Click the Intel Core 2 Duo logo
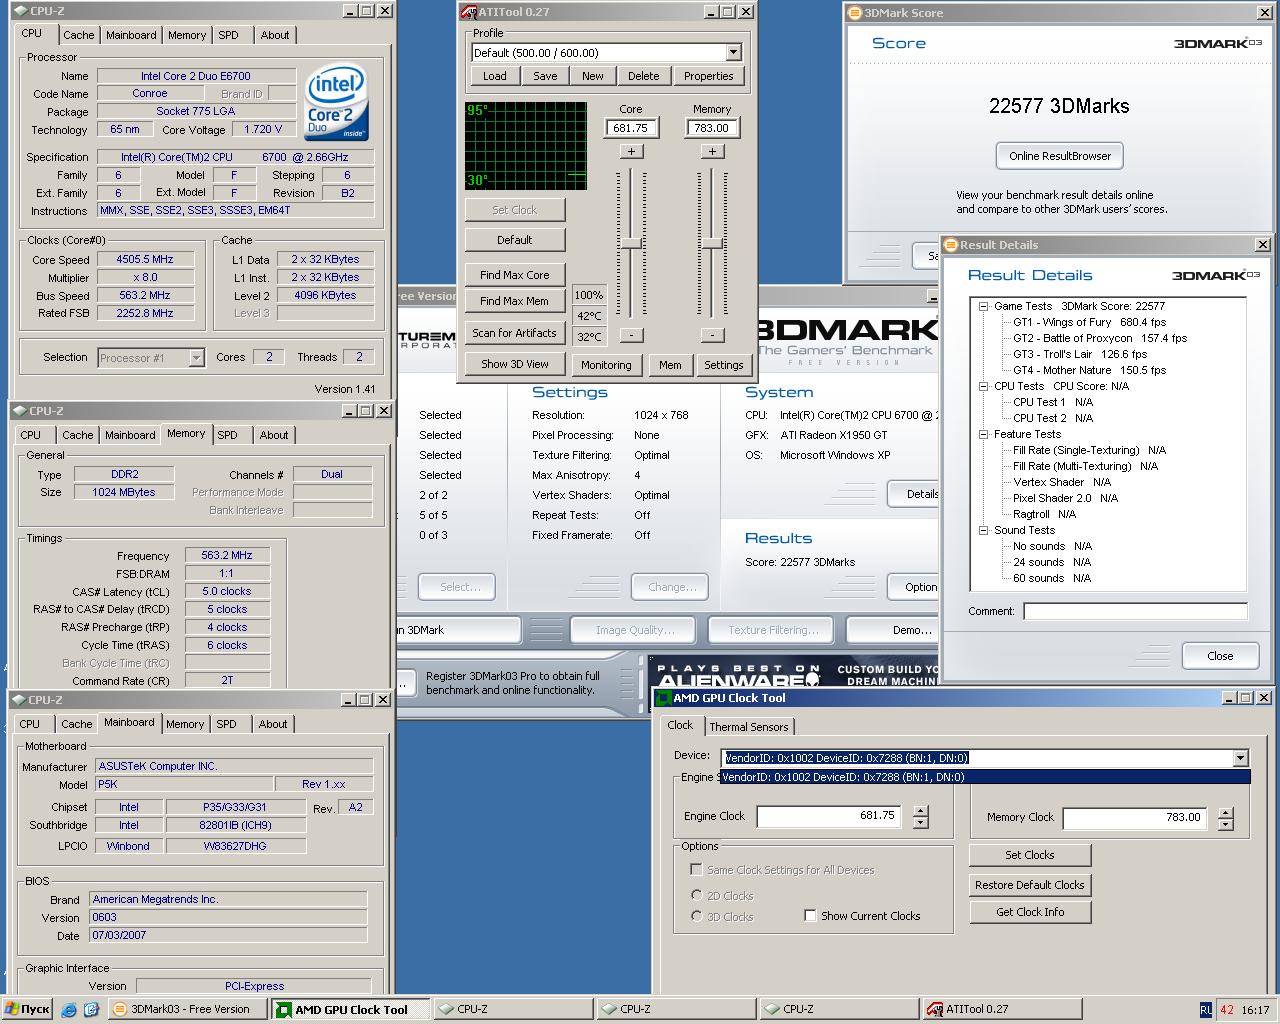The image size is (1280, 1024). click(x=335, y=102)
